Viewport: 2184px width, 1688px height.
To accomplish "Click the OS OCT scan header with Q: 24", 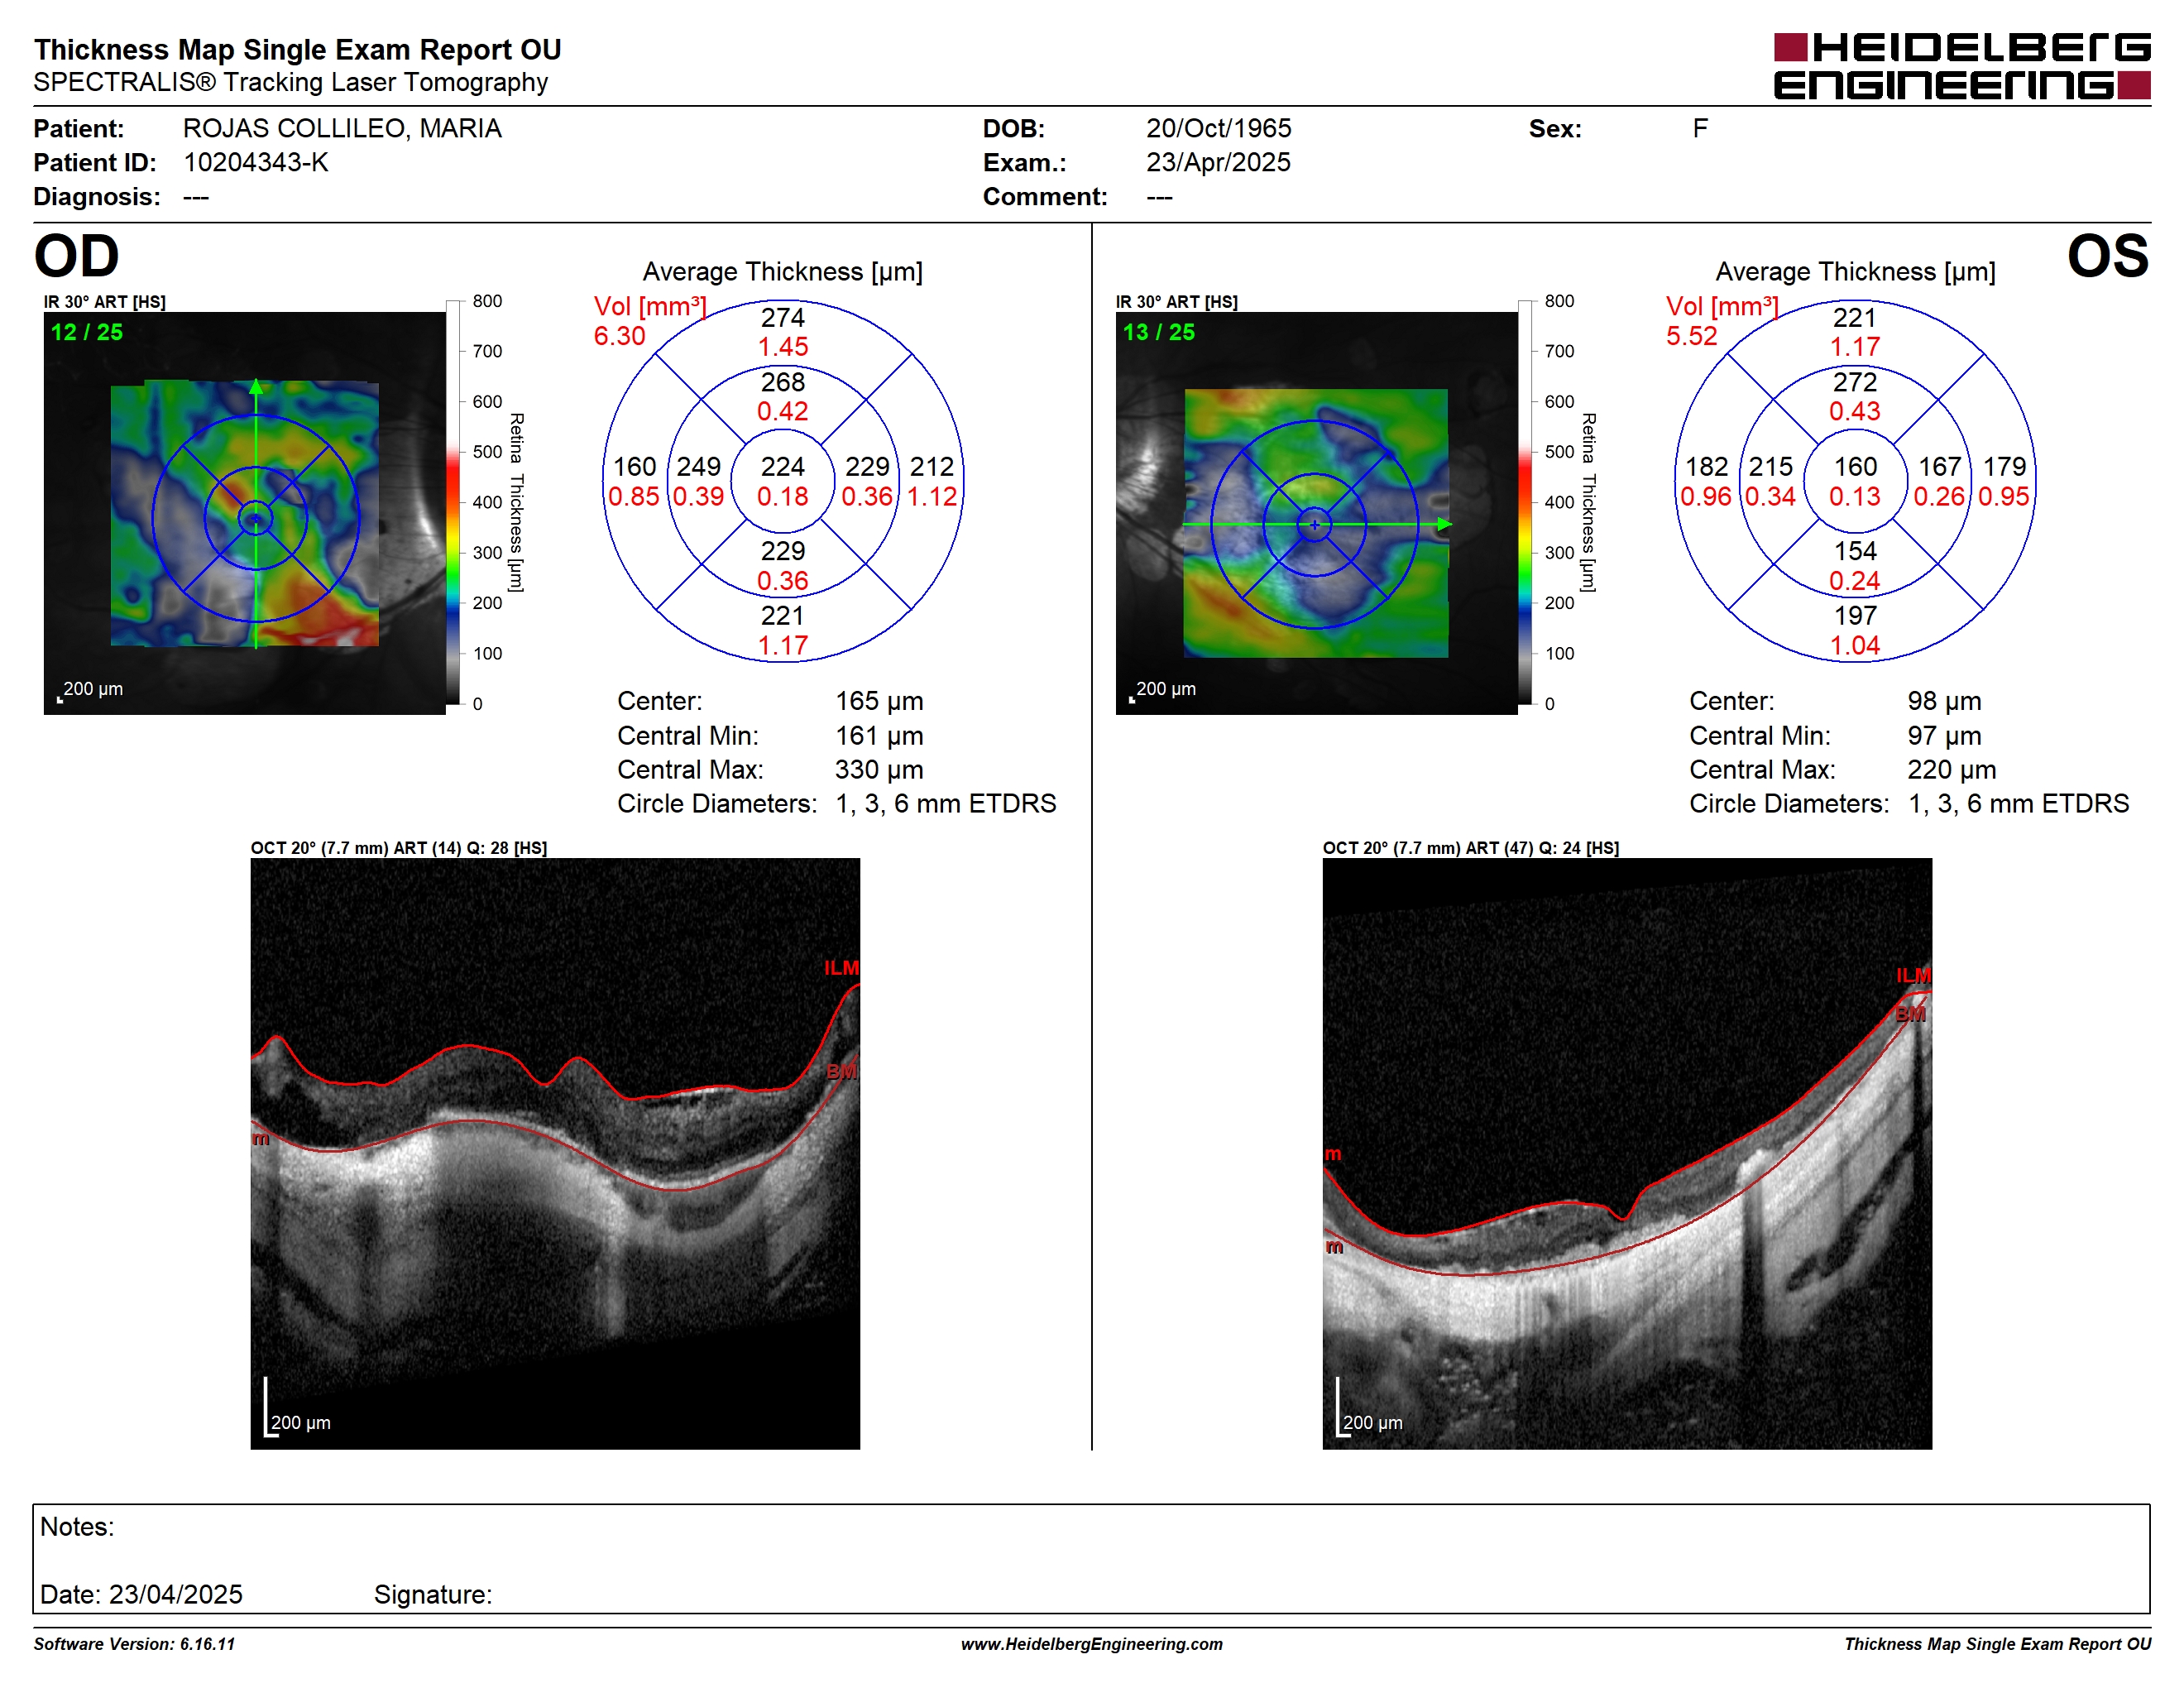I will (x=1471, y=848).
